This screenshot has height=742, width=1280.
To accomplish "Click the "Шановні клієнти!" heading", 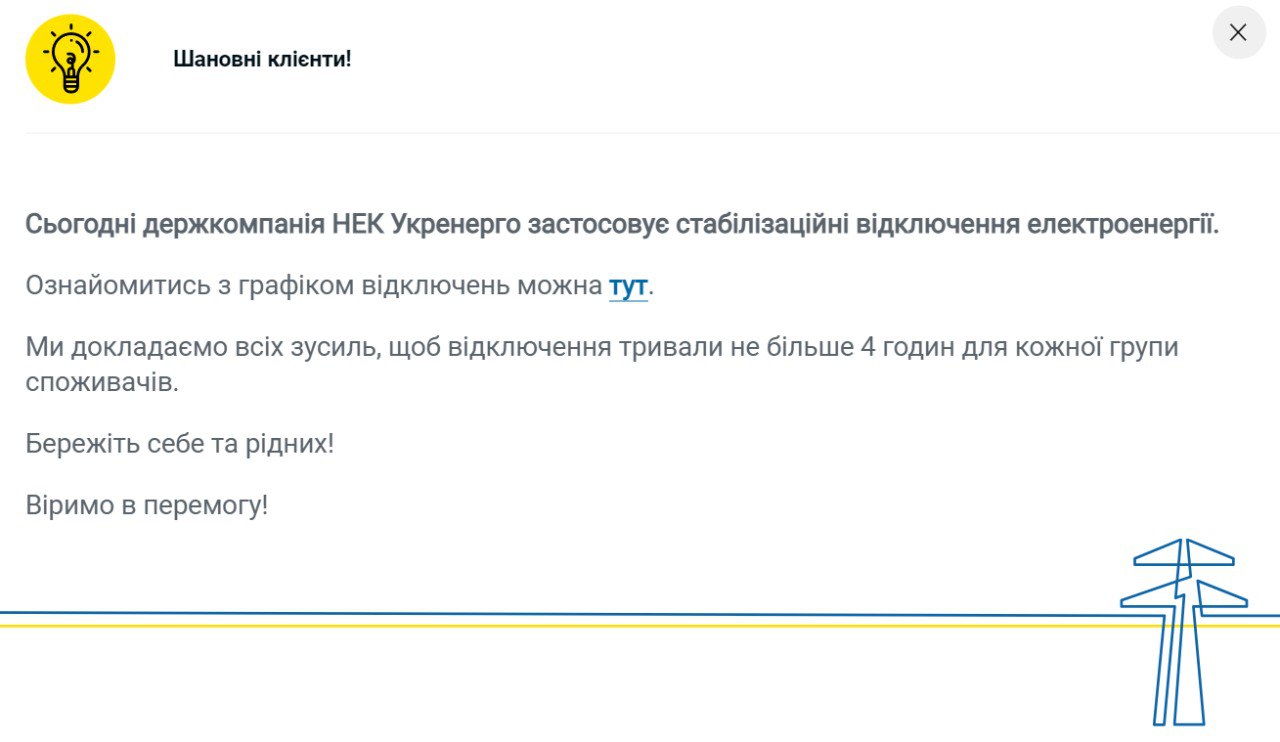I will [262, 59].
